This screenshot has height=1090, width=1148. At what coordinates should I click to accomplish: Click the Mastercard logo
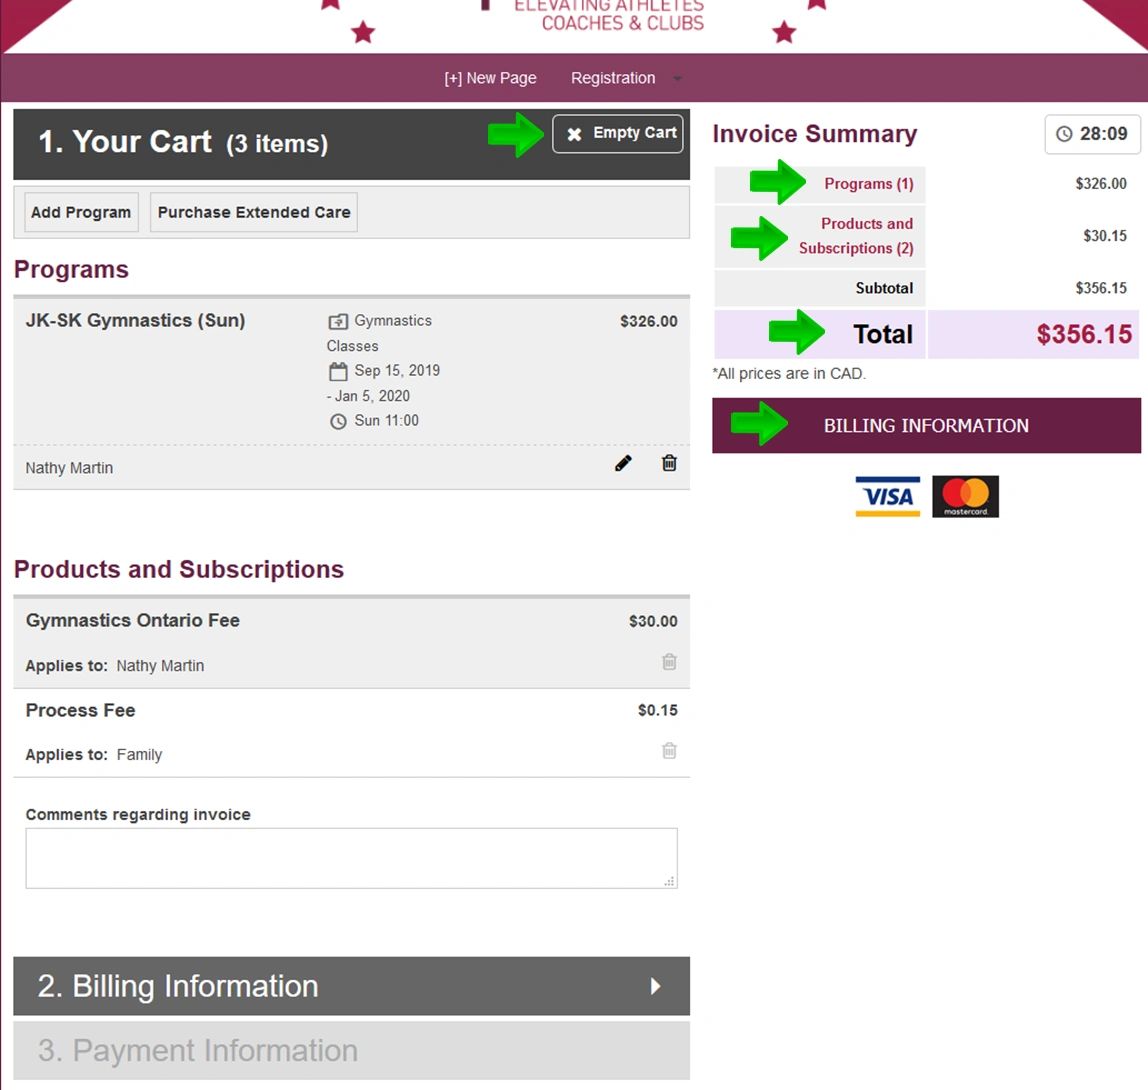965,497
